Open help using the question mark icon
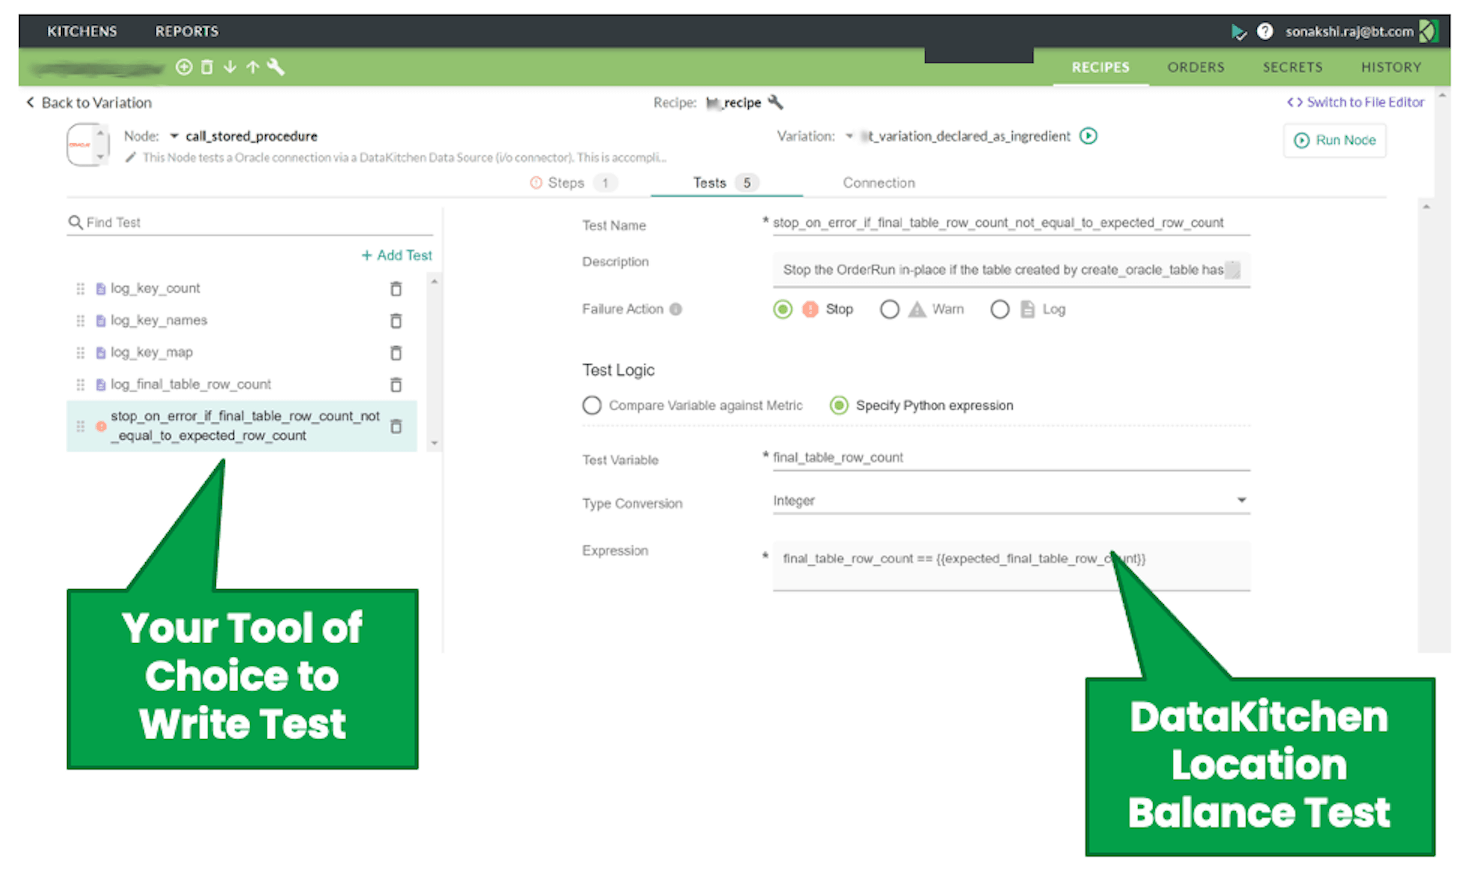The width and height of the screenshot is (1458, 874). [1266, 31]
